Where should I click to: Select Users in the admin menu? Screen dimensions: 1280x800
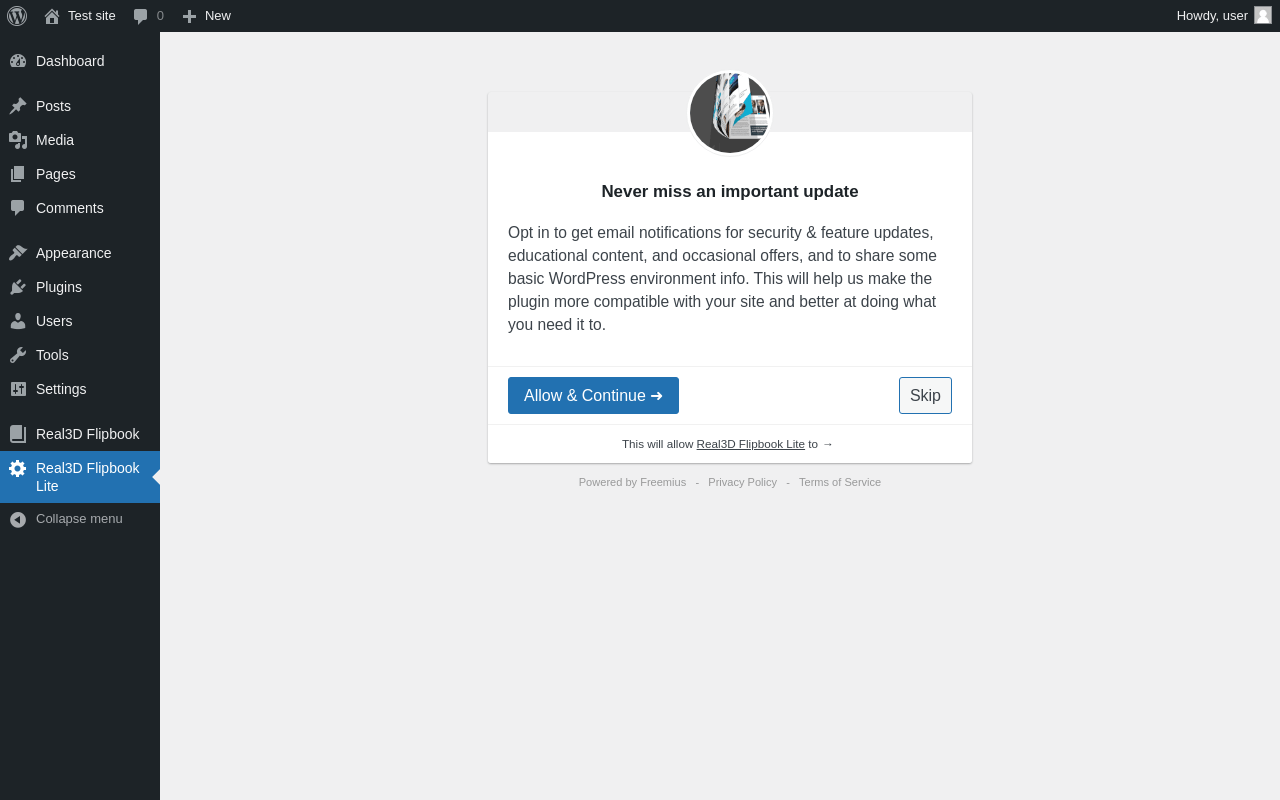tap(54, 321)
